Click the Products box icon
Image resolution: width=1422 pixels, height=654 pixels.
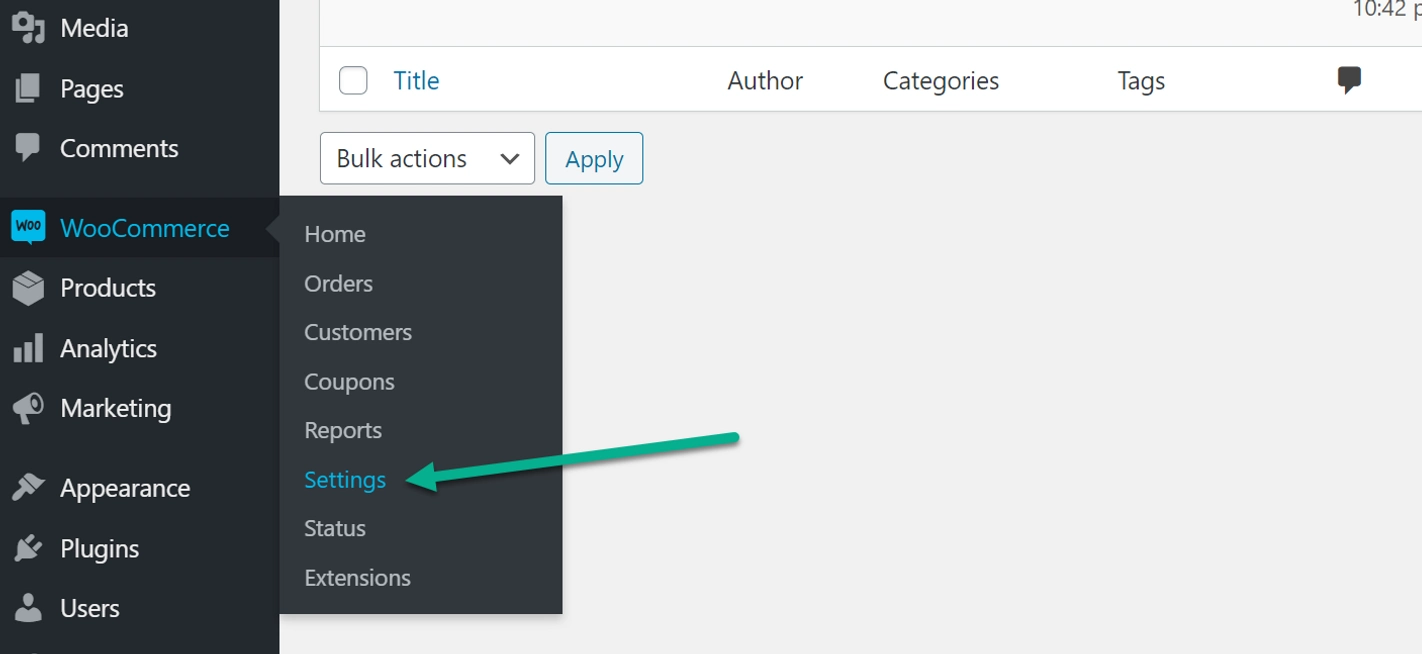[x=28, y=288]
